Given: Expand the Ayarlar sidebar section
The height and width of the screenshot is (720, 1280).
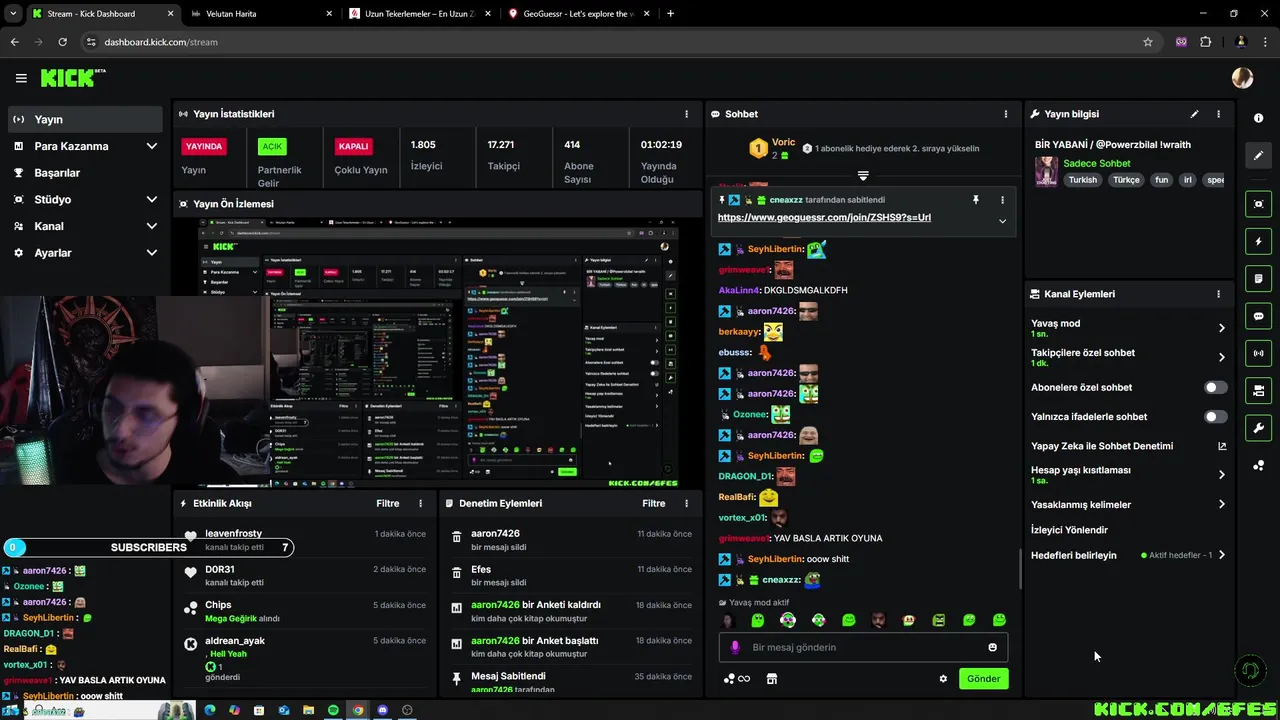Looking at the screenshot, I should pyautogui.click(x=151, y=253).
